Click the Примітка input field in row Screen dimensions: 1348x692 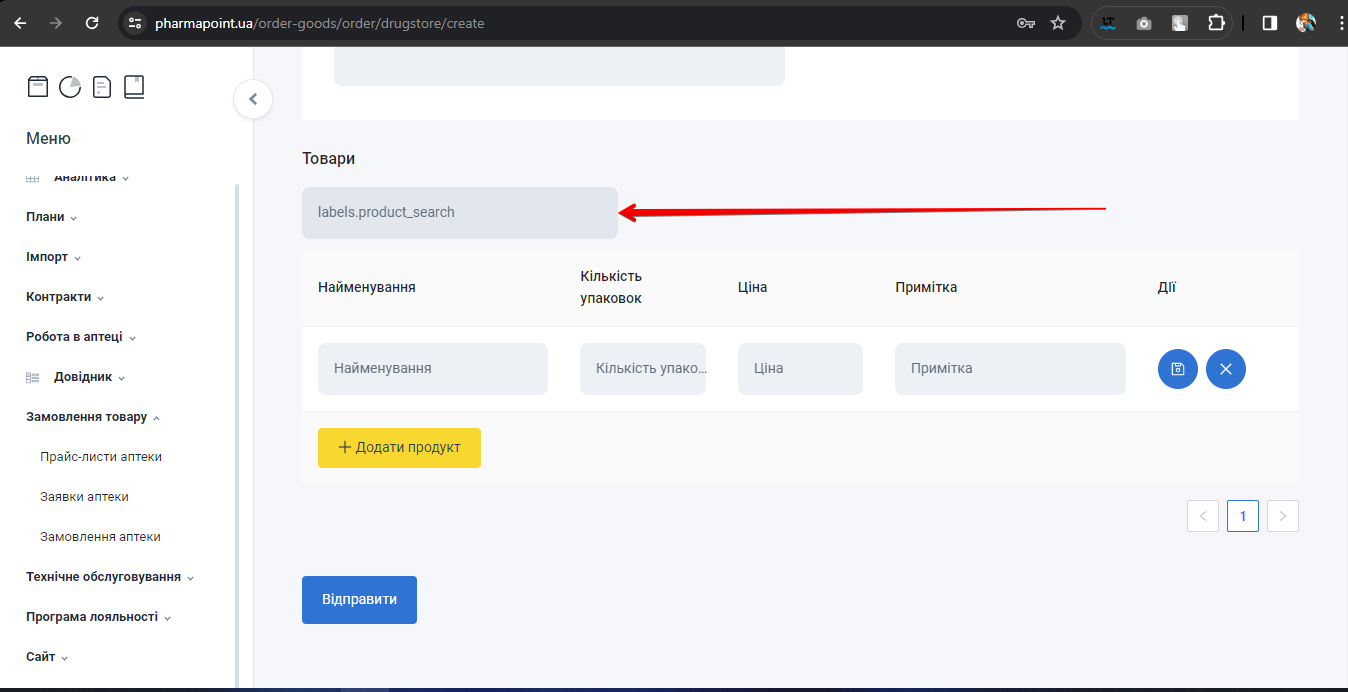coord(1009,369)
